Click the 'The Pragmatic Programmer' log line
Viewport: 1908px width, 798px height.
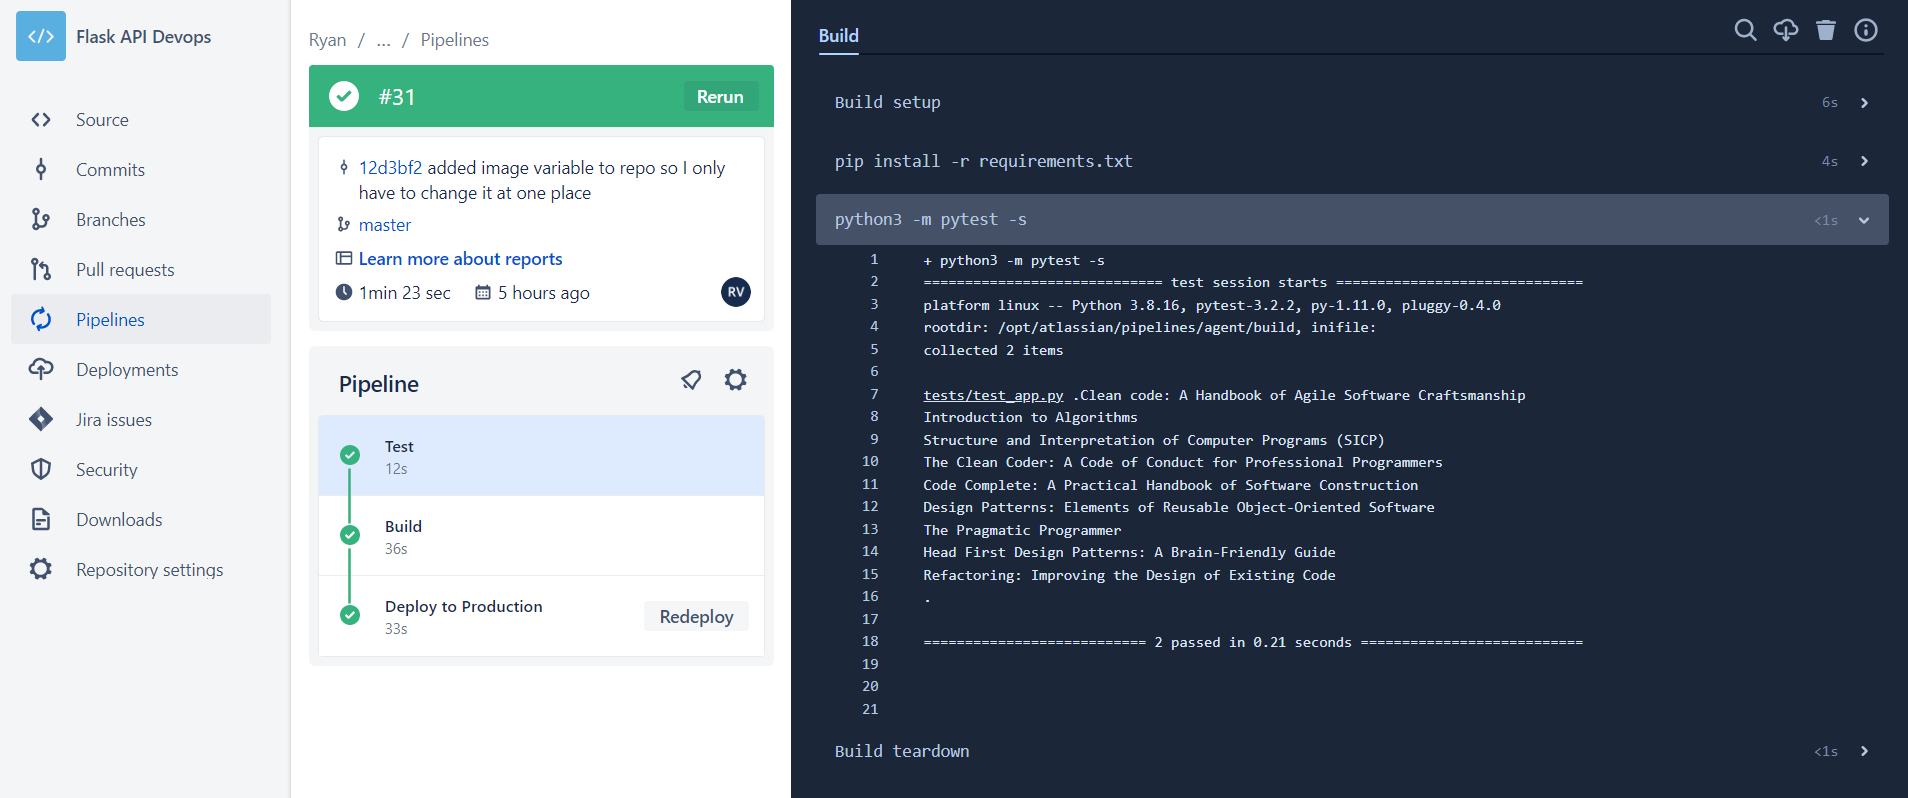pos(1022,530)
